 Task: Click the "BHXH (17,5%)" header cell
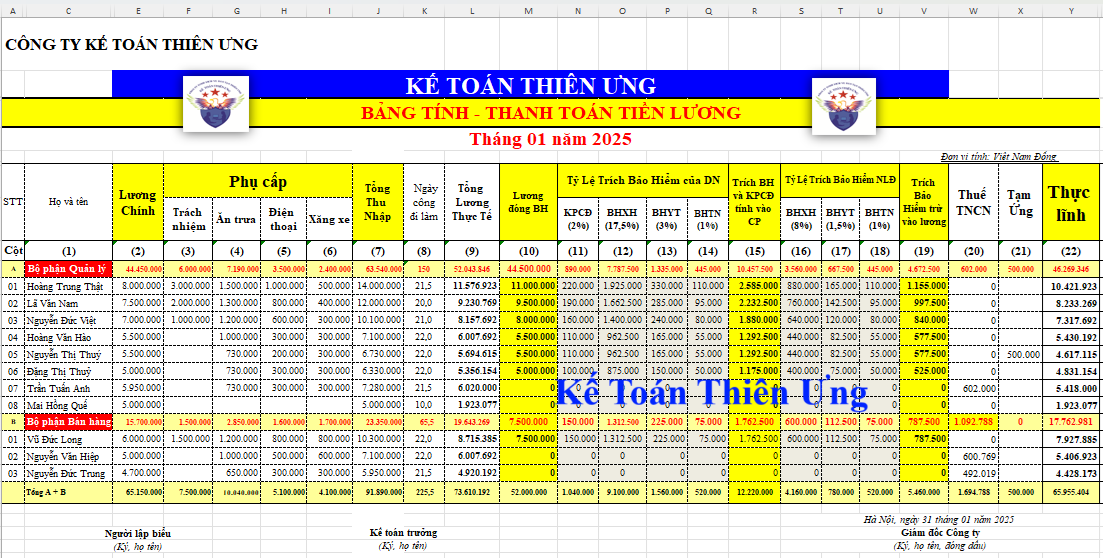[623, 219]
